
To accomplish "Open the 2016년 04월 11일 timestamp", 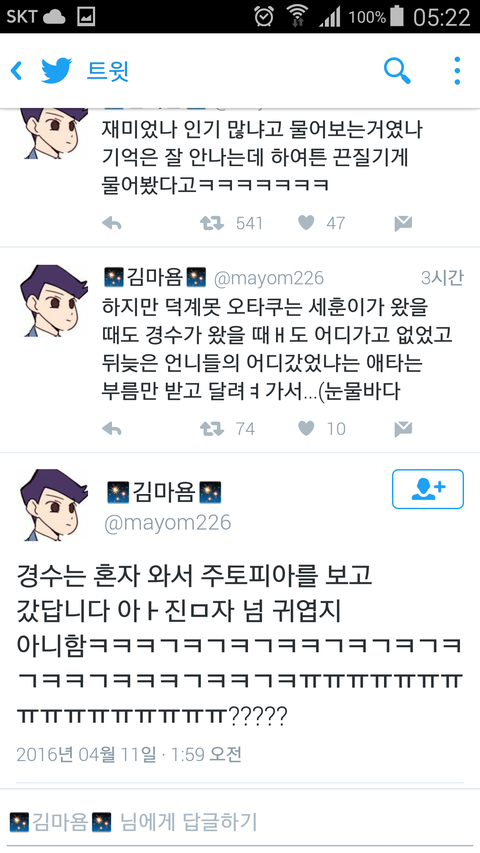I will coord(128,755).
